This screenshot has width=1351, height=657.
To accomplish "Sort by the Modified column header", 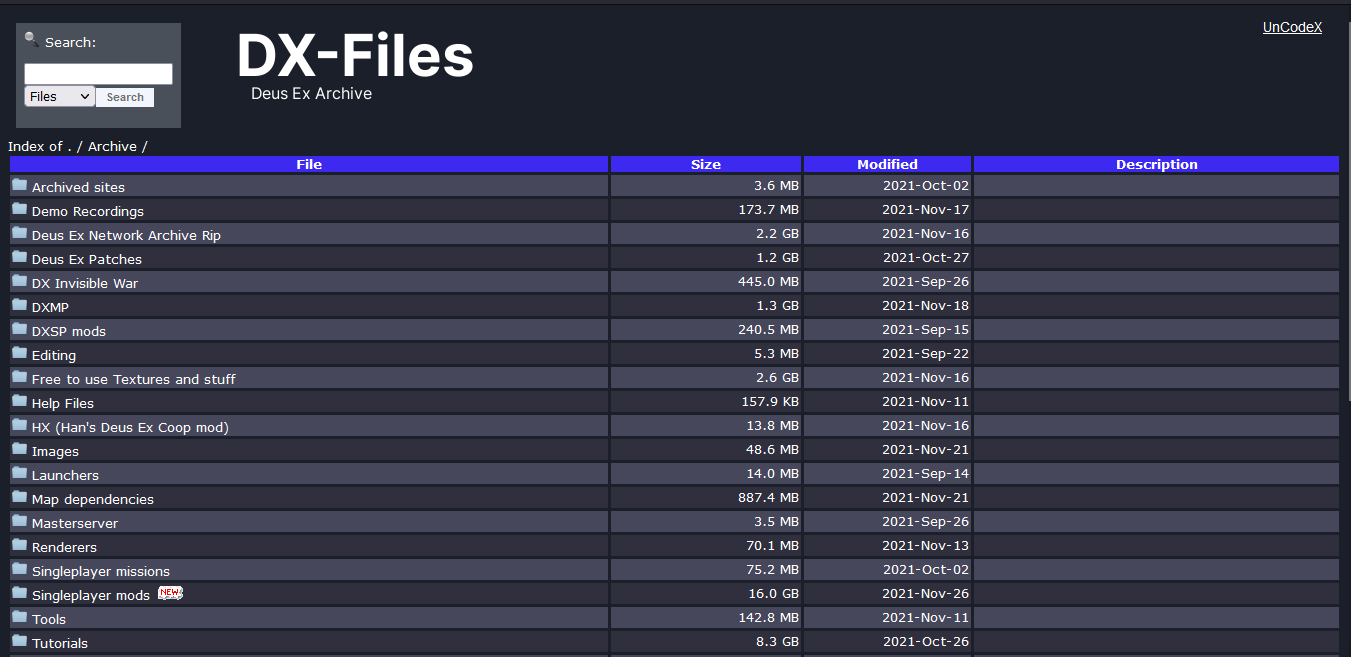I will coord(887,164).
